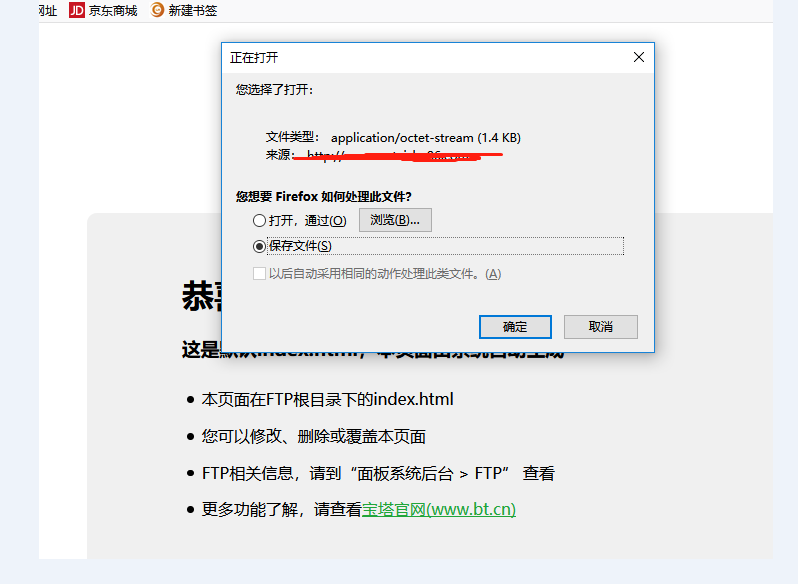Open the partially visible 网址 bookmark
798x584 pixels.
pyautogui.click(x=48, y=11)
